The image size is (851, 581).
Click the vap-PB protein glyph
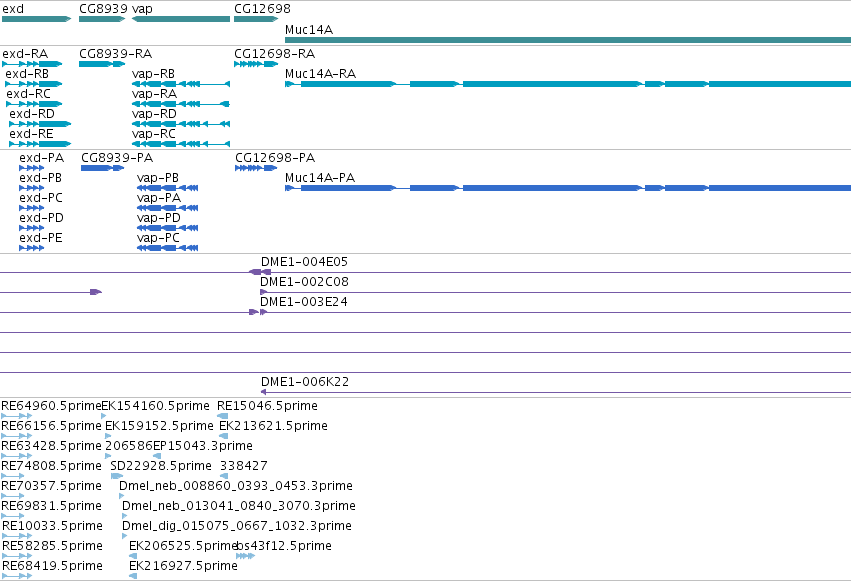pyautogui.click(x=168, y=188)
